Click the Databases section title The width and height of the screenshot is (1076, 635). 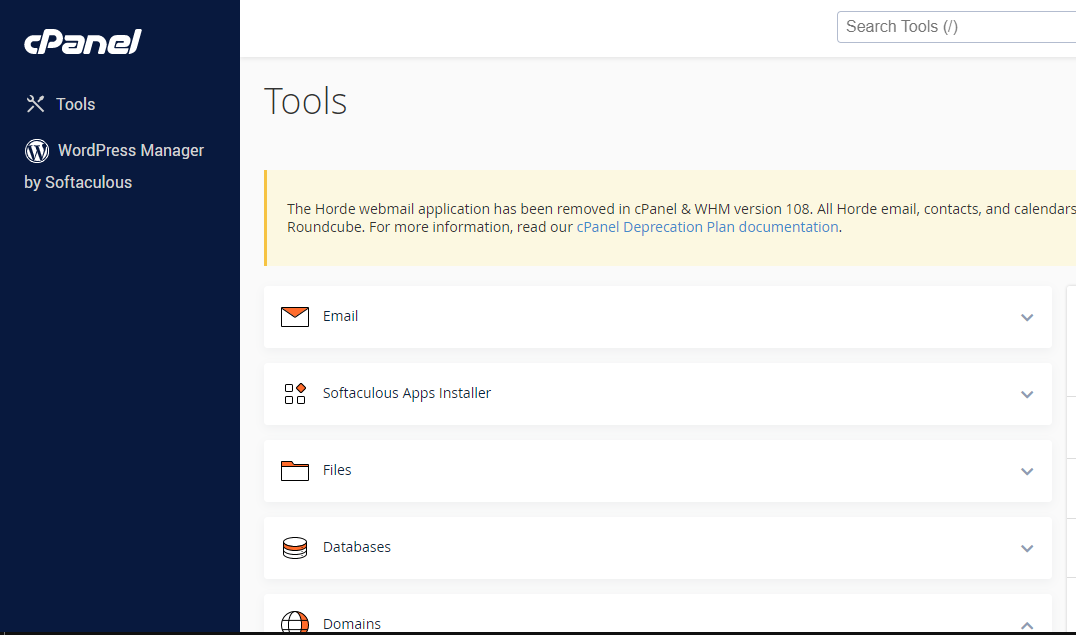coord(356,547)
